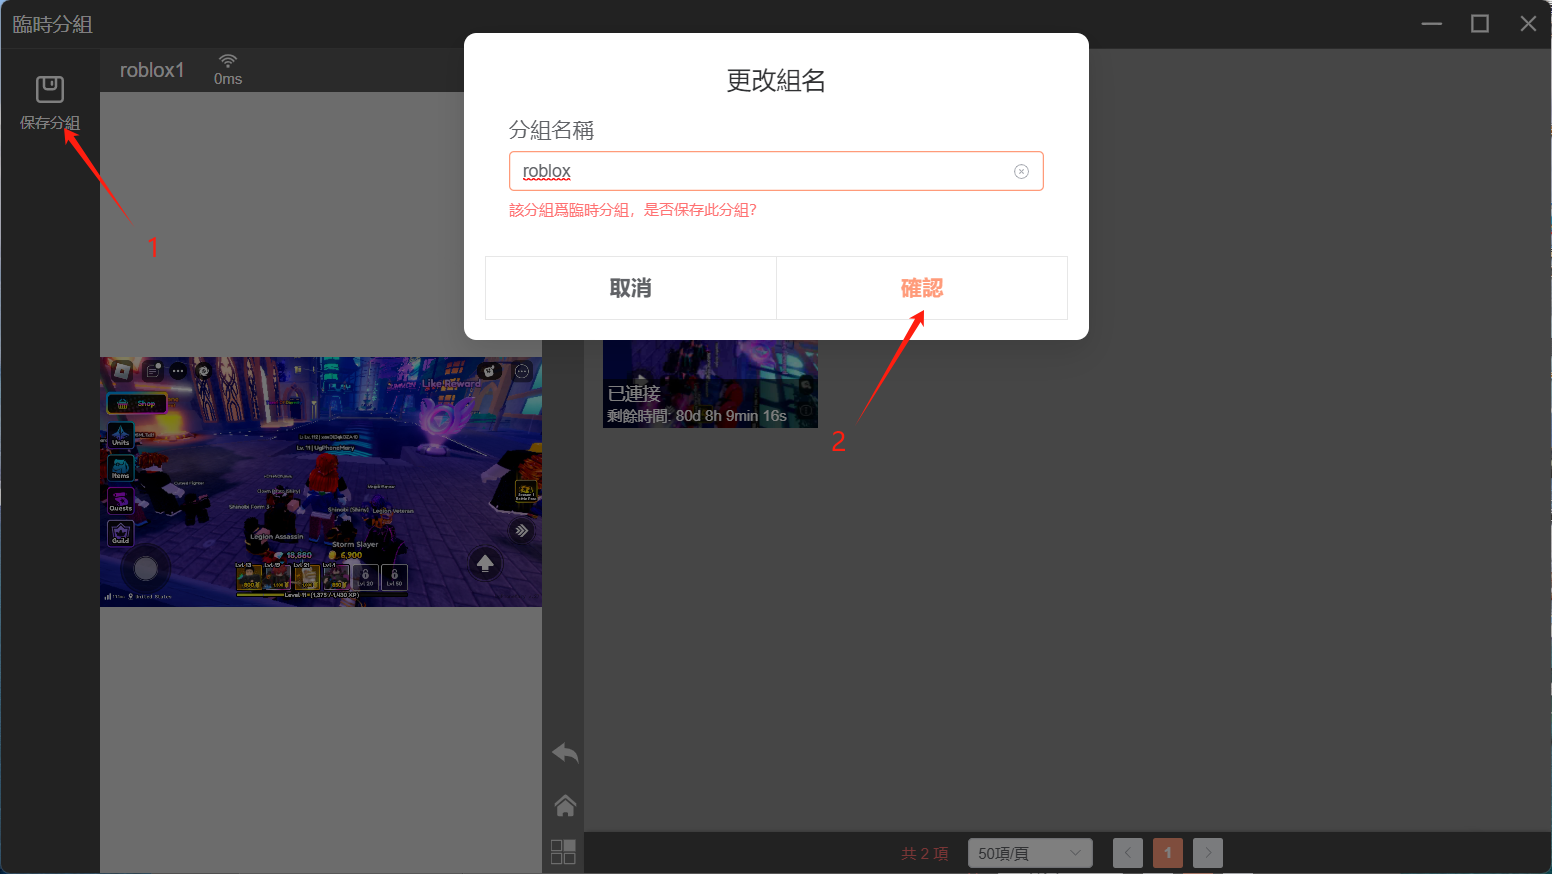Open the Units icon in the game screen

pyautogui.click(x=121, y=435)
